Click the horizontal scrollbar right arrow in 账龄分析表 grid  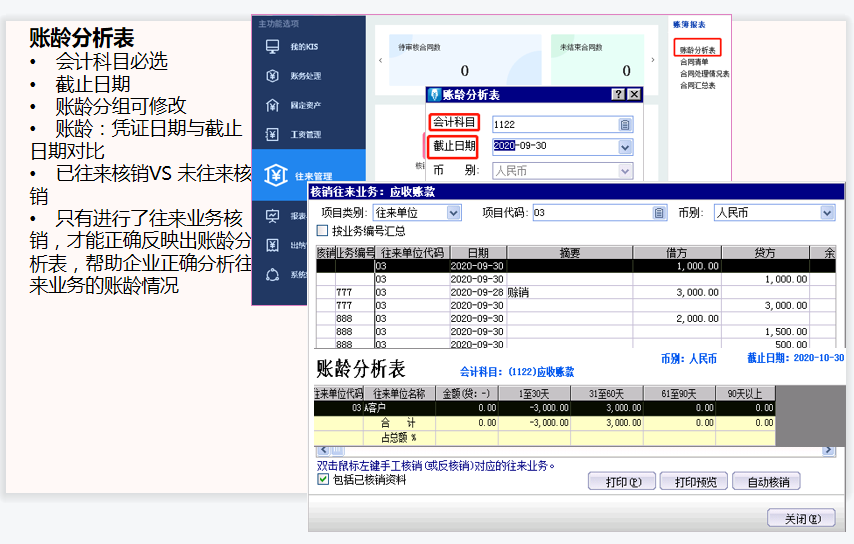point(828,450)
